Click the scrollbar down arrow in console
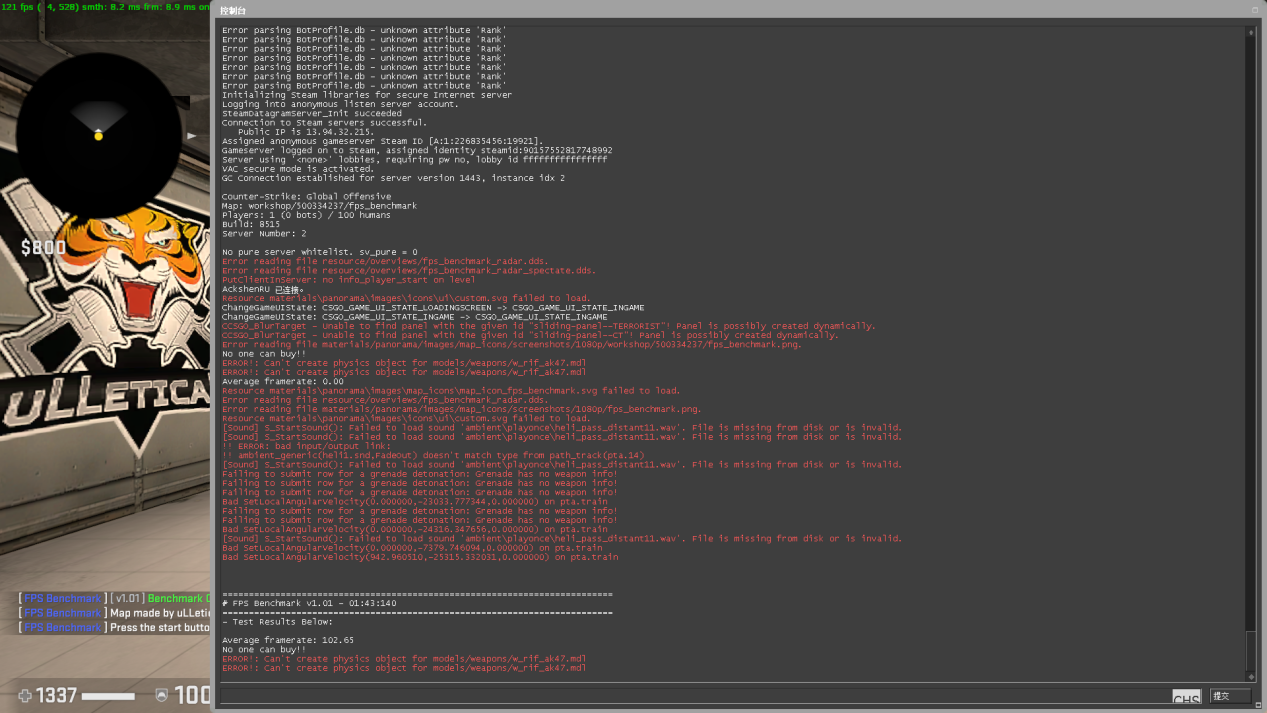Viewport: 1267px width, 713px height. tap(1250, 677)
